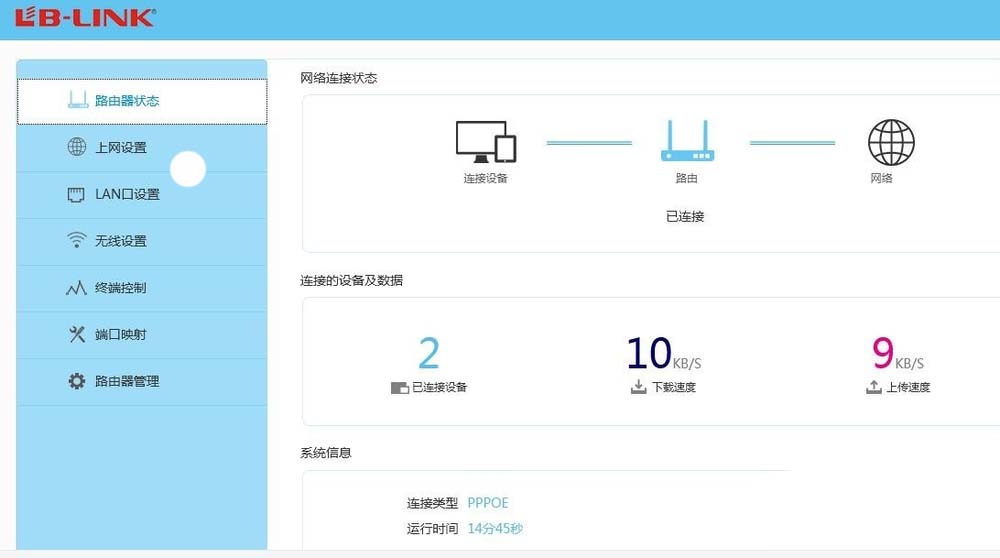Click the 连接设备 label under monitor icon

(x=485, y=179)
